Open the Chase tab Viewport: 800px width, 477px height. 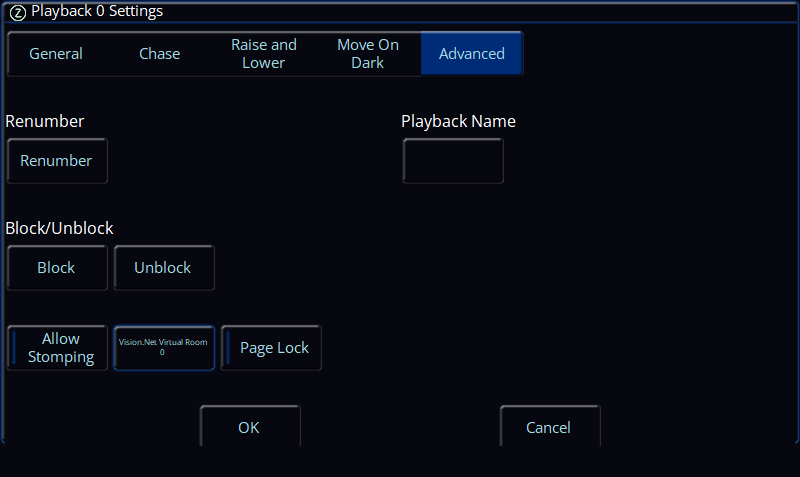(160, 54)
